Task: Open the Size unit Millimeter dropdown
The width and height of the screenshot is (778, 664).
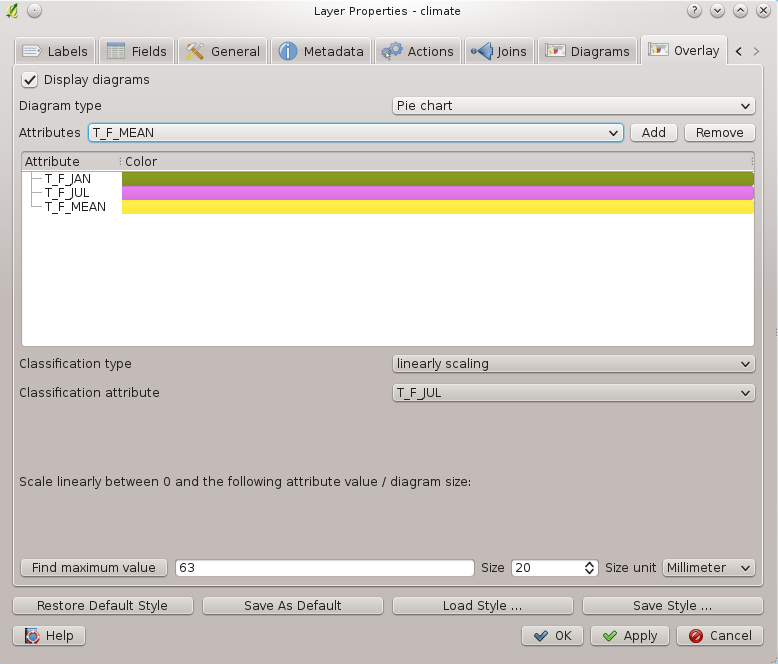Action: (709, 568)
